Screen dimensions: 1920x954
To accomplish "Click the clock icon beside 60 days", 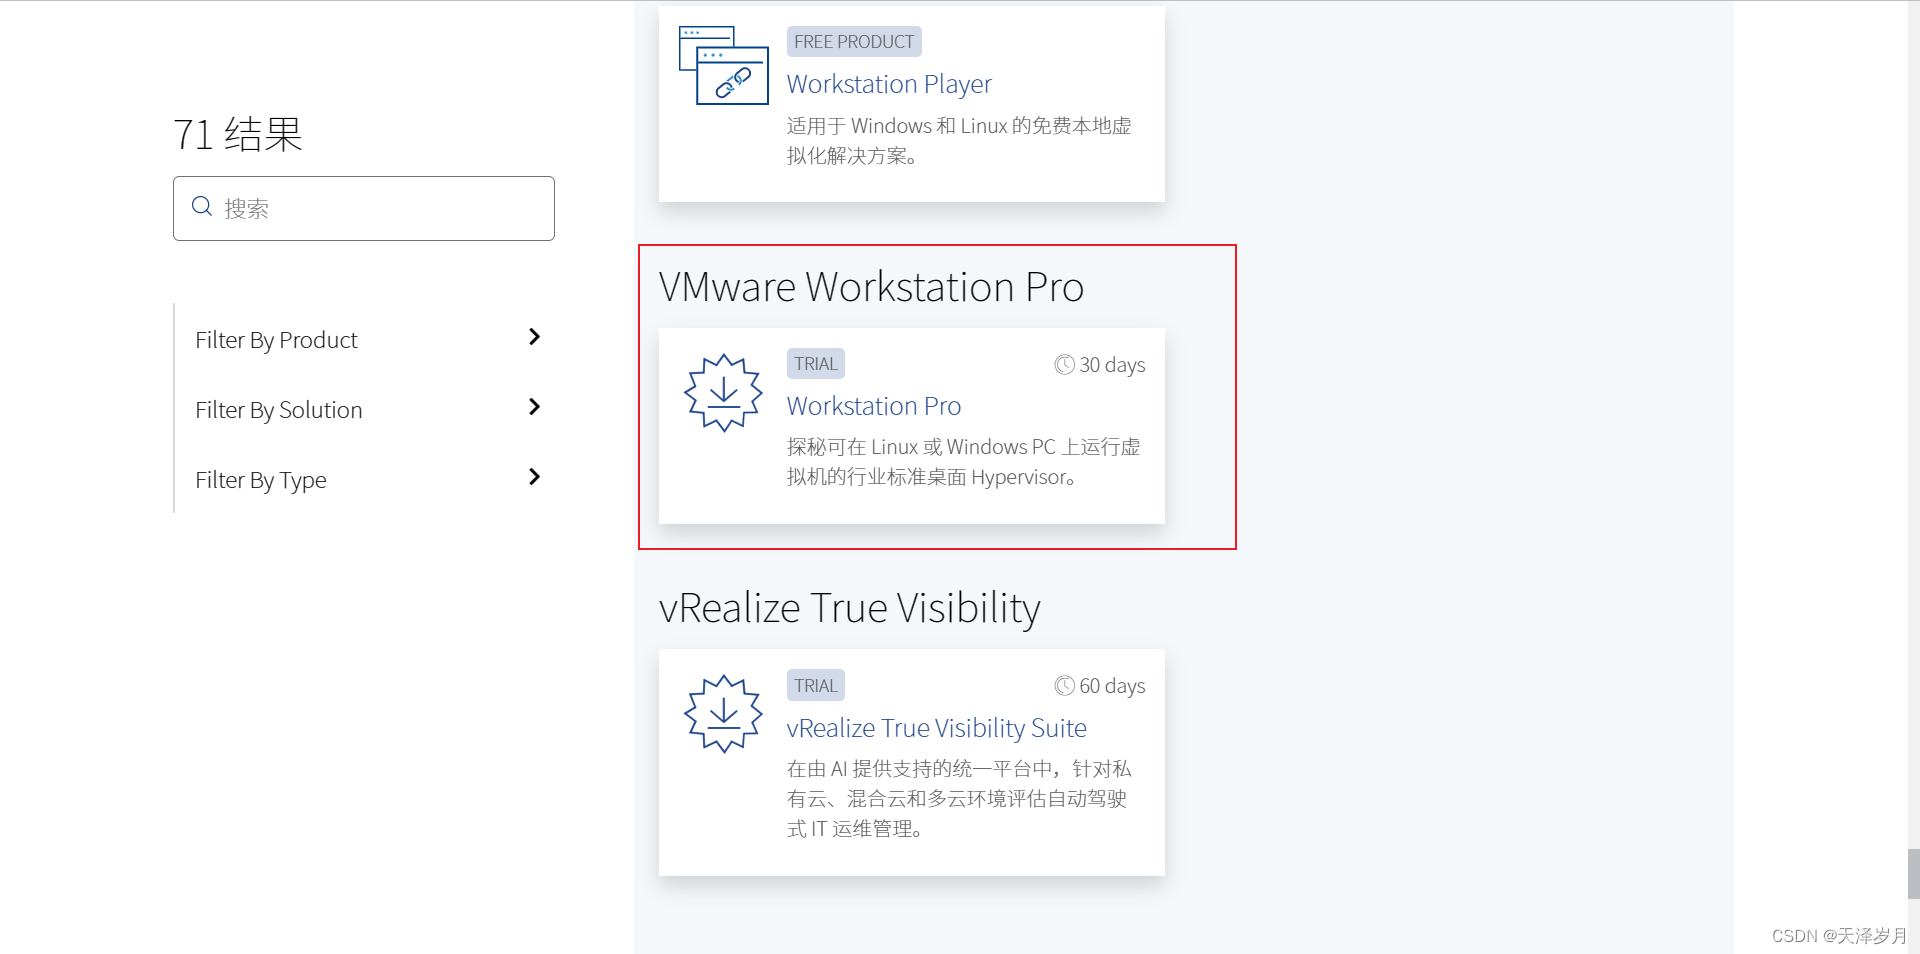I will point(1064,686).
